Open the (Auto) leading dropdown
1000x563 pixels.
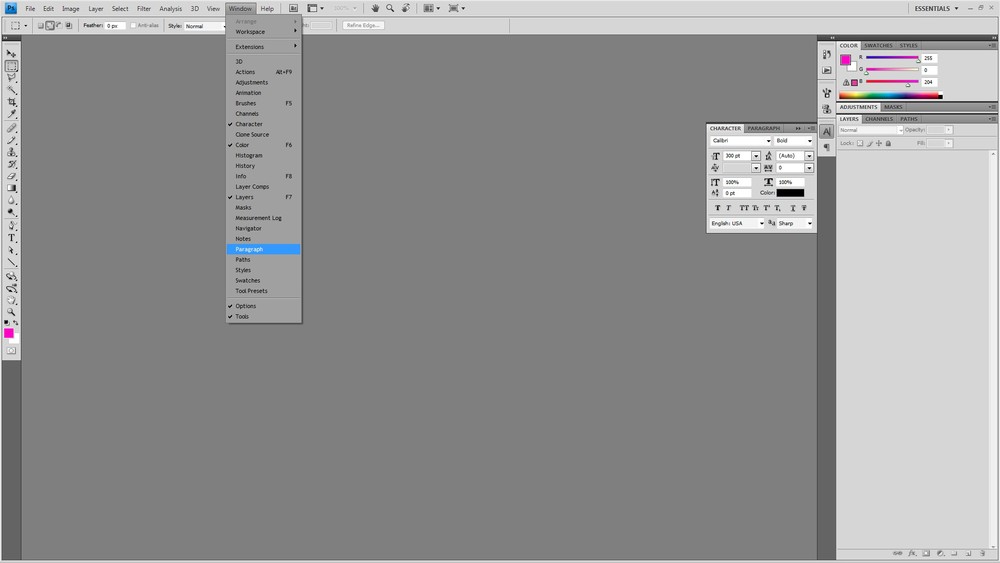[x=809, y=156]
